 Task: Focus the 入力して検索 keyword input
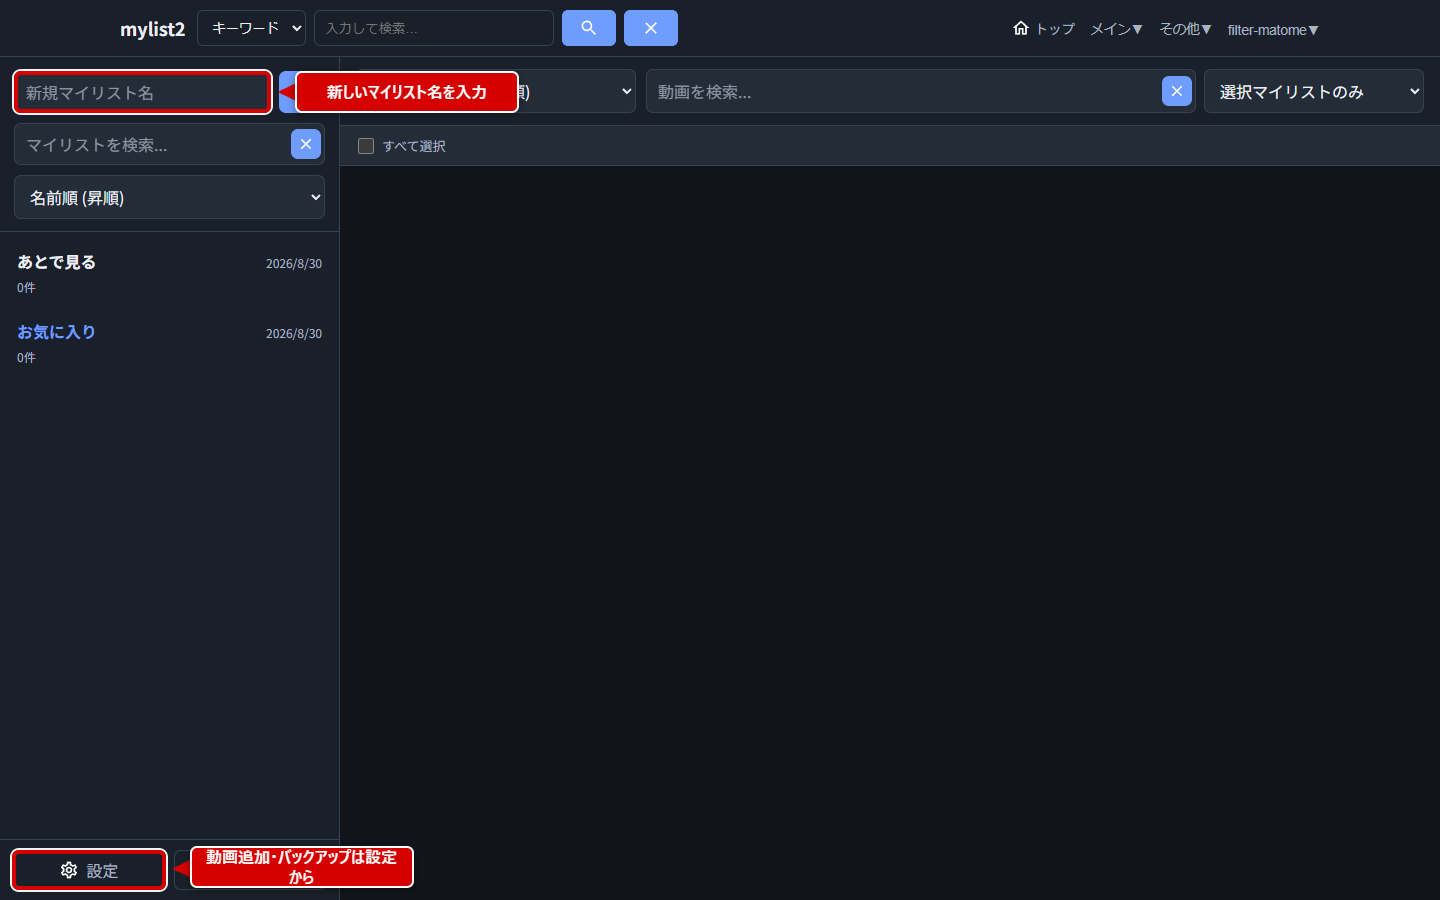434,28
